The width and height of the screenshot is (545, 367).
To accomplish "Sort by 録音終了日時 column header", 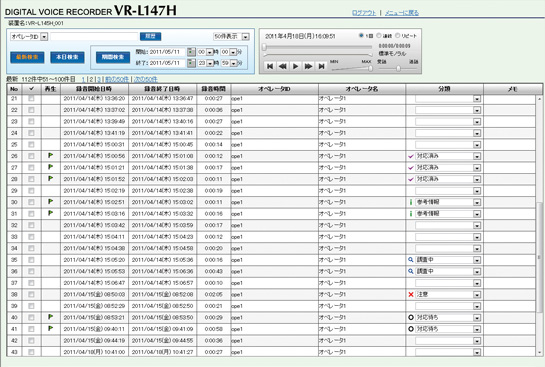I will [x=162, y=89].
